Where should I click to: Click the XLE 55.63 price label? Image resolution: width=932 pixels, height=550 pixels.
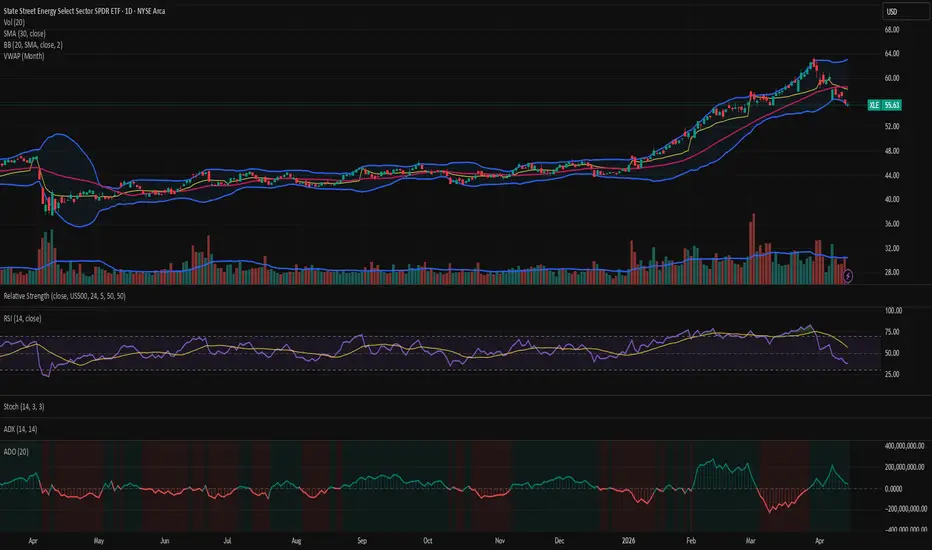click(x=884, y=105)
